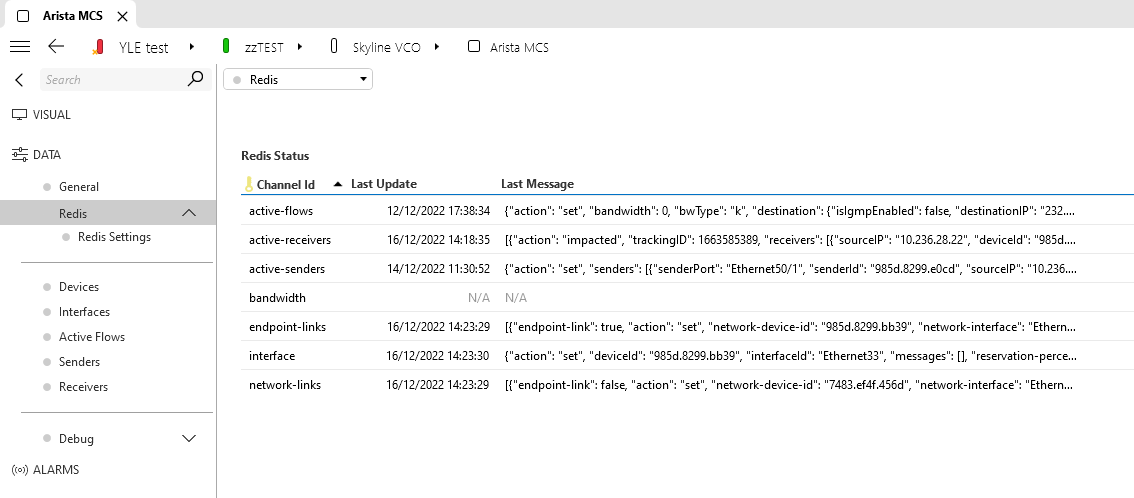Image resolution: width=1134 pixels, height=498 pixels.
Task: Click the Skyline VCO element icon
Action: tap(333, 46)
